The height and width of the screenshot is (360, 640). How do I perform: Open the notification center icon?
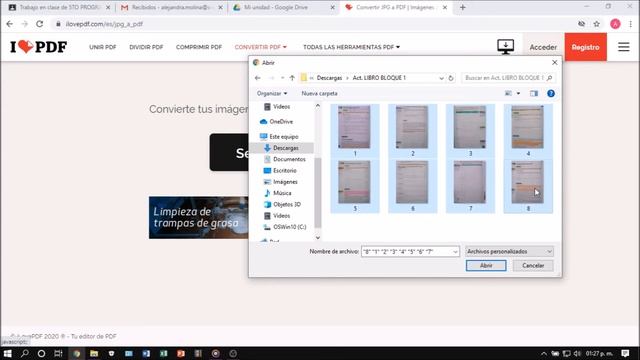[625, 353]
